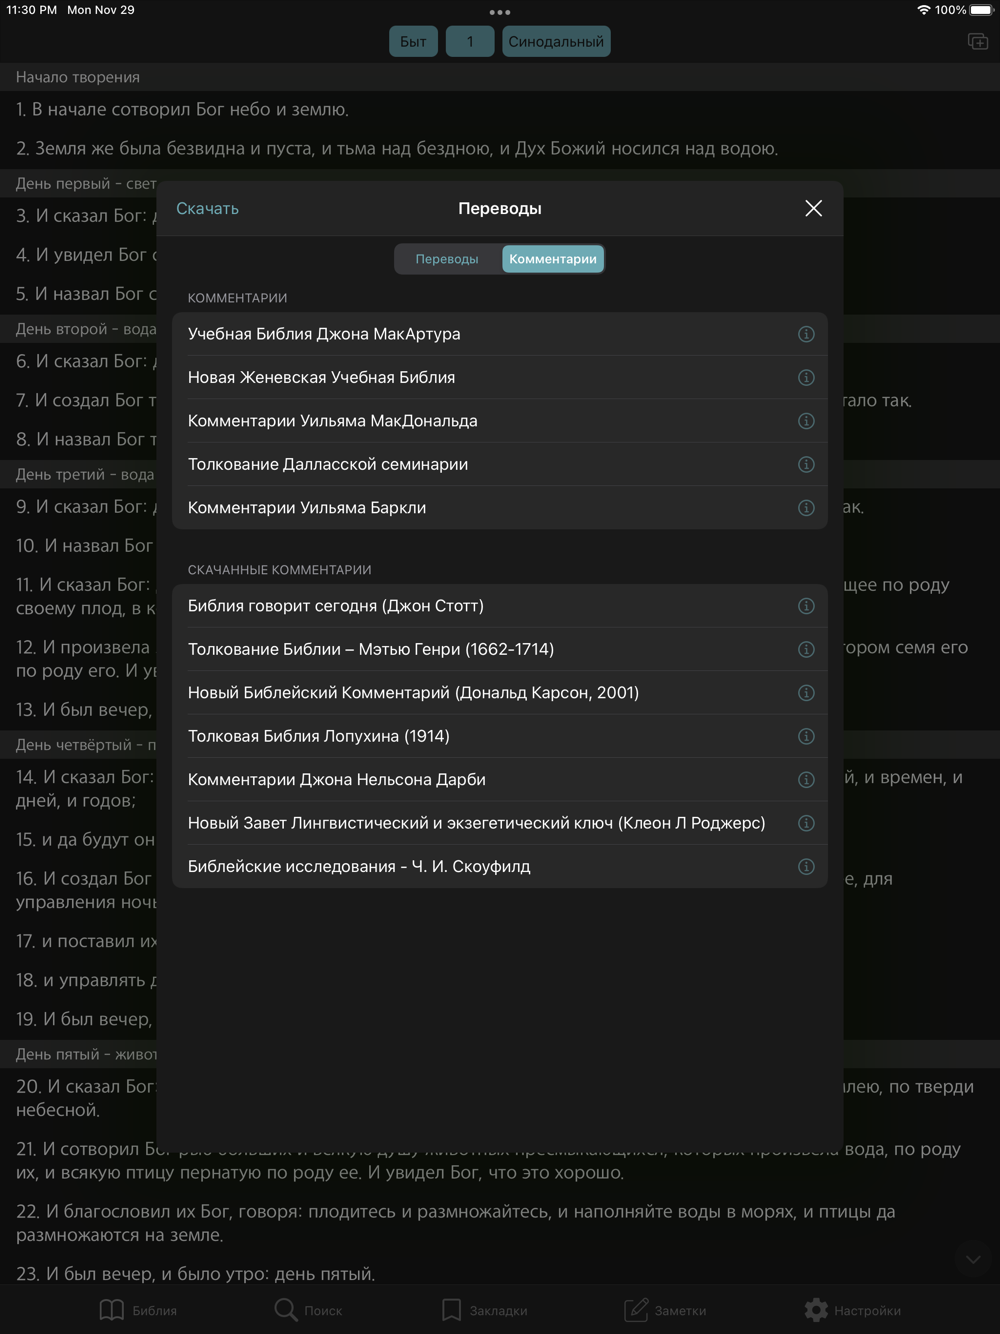Select Новая Женевская Учебная Библия
The width and height of the screenshot is (1000, 1334).
[500, 378]
